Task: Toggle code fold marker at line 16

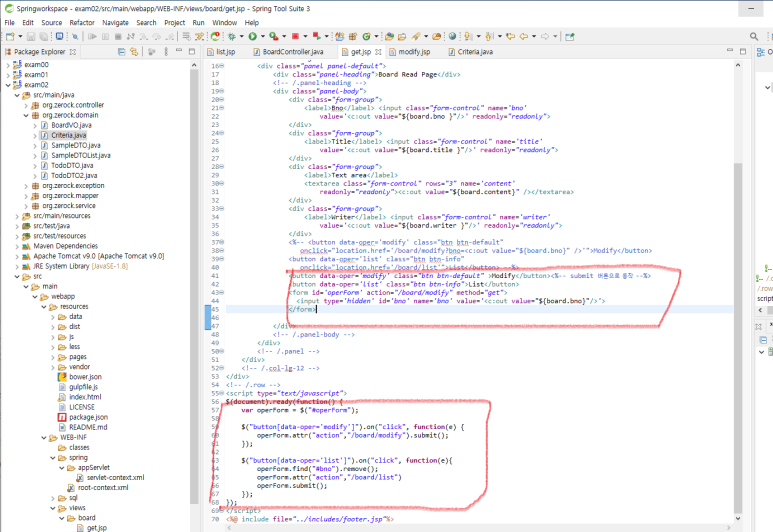Action: (x=221, y=66)
